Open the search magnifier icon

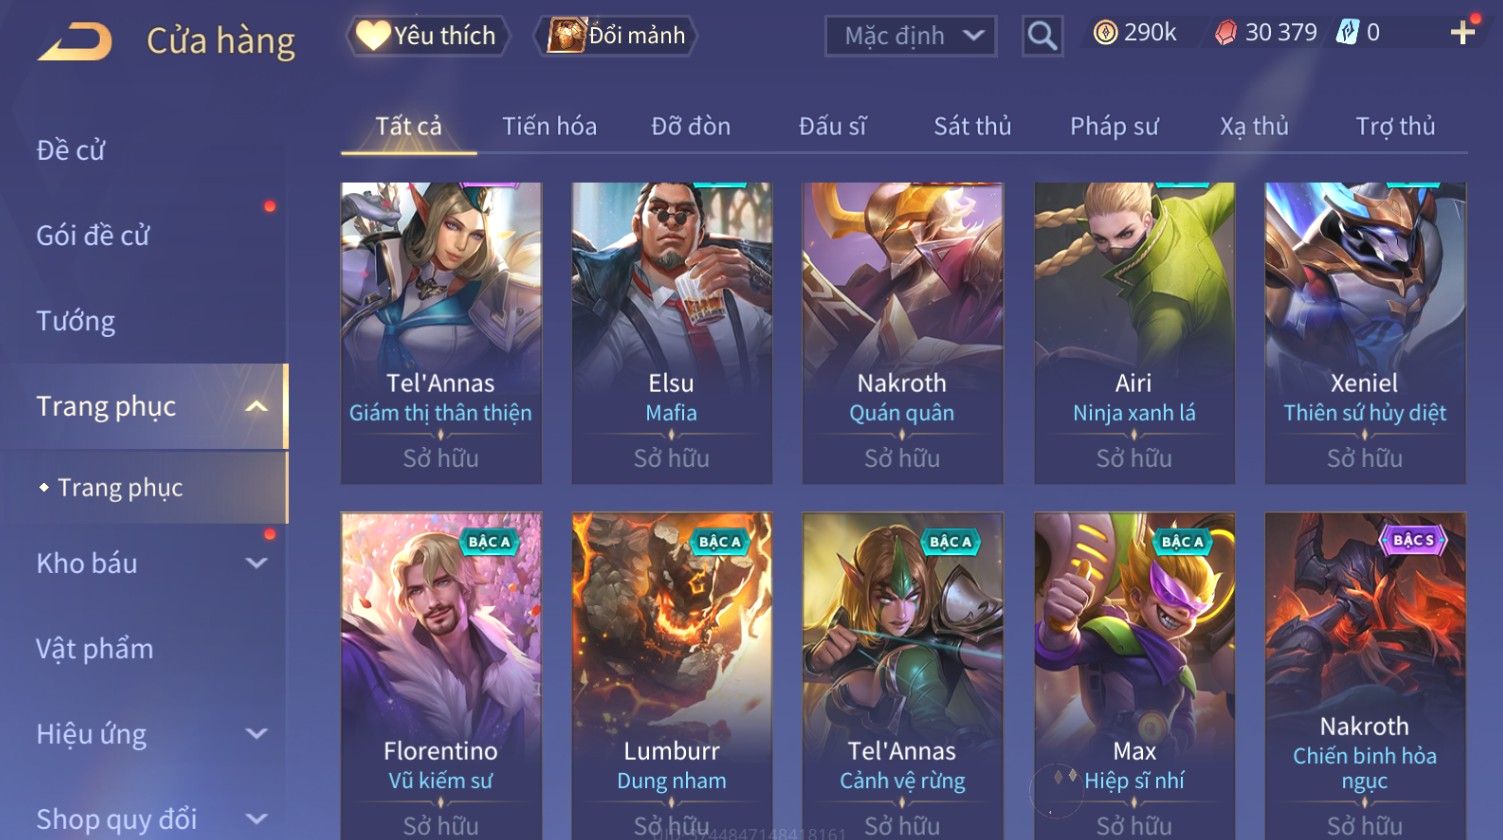click(1042, 36)
